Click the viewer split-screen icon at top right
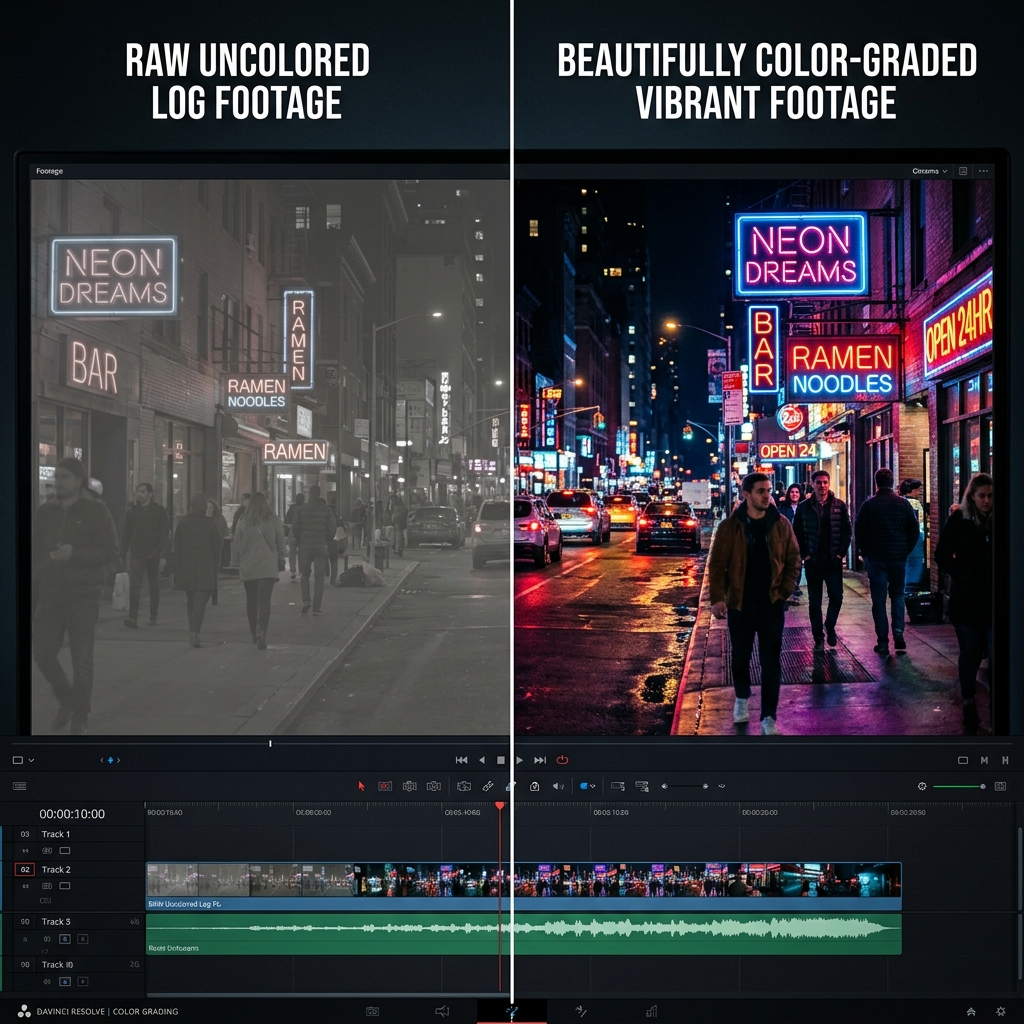The width and height of the screenshot is (1024, 1024). [963, 171]
